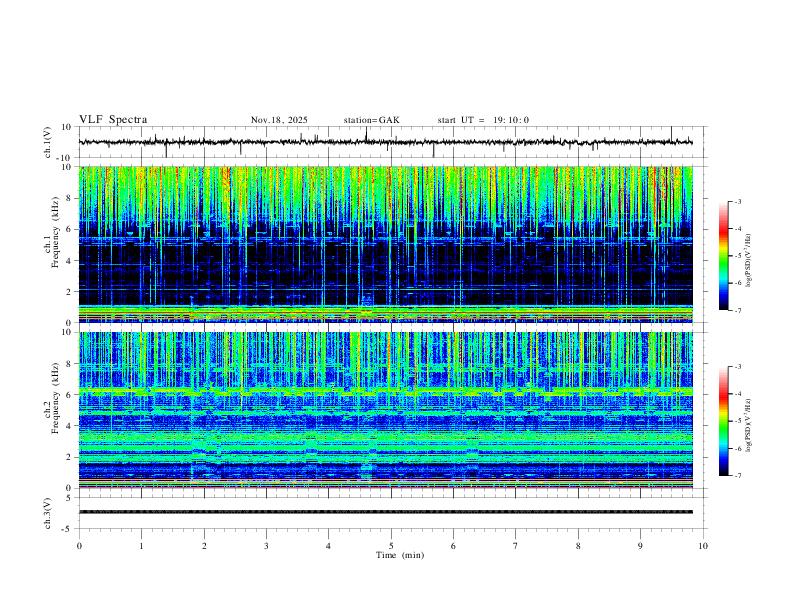Click the "-7" tick on ch.1 color bar
This screenshot has height=612, width=792.
click(x=737, y=311)
